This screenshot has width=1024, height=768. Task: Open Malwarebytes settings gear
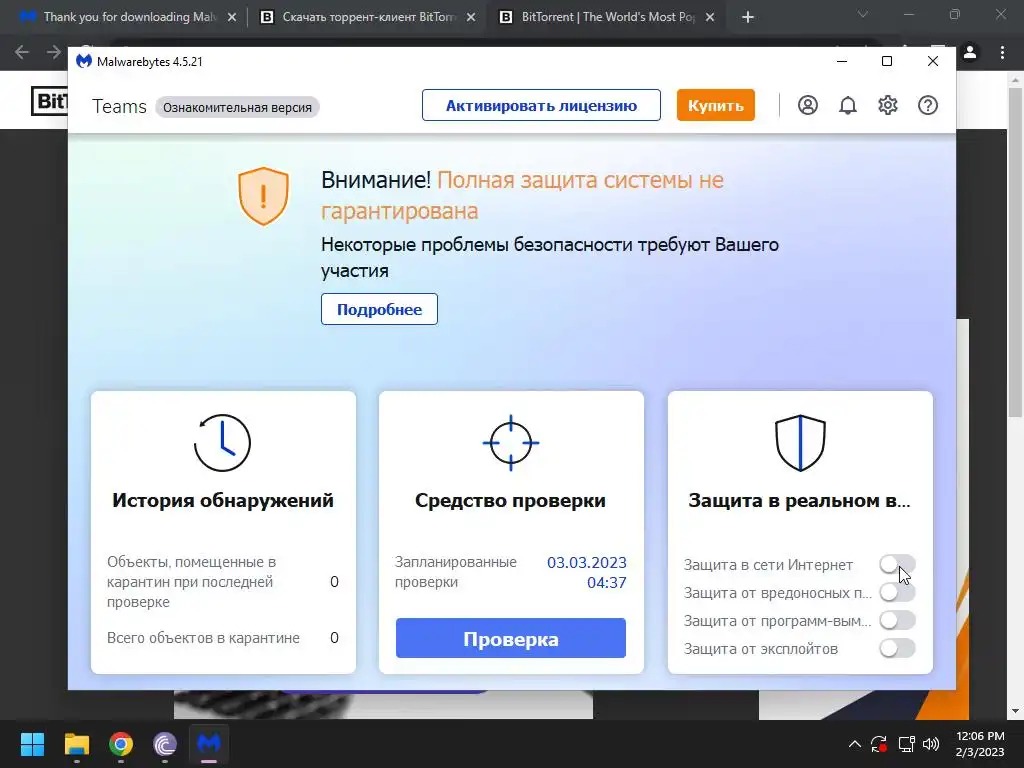pyautogui.click(x=888, y=105)
